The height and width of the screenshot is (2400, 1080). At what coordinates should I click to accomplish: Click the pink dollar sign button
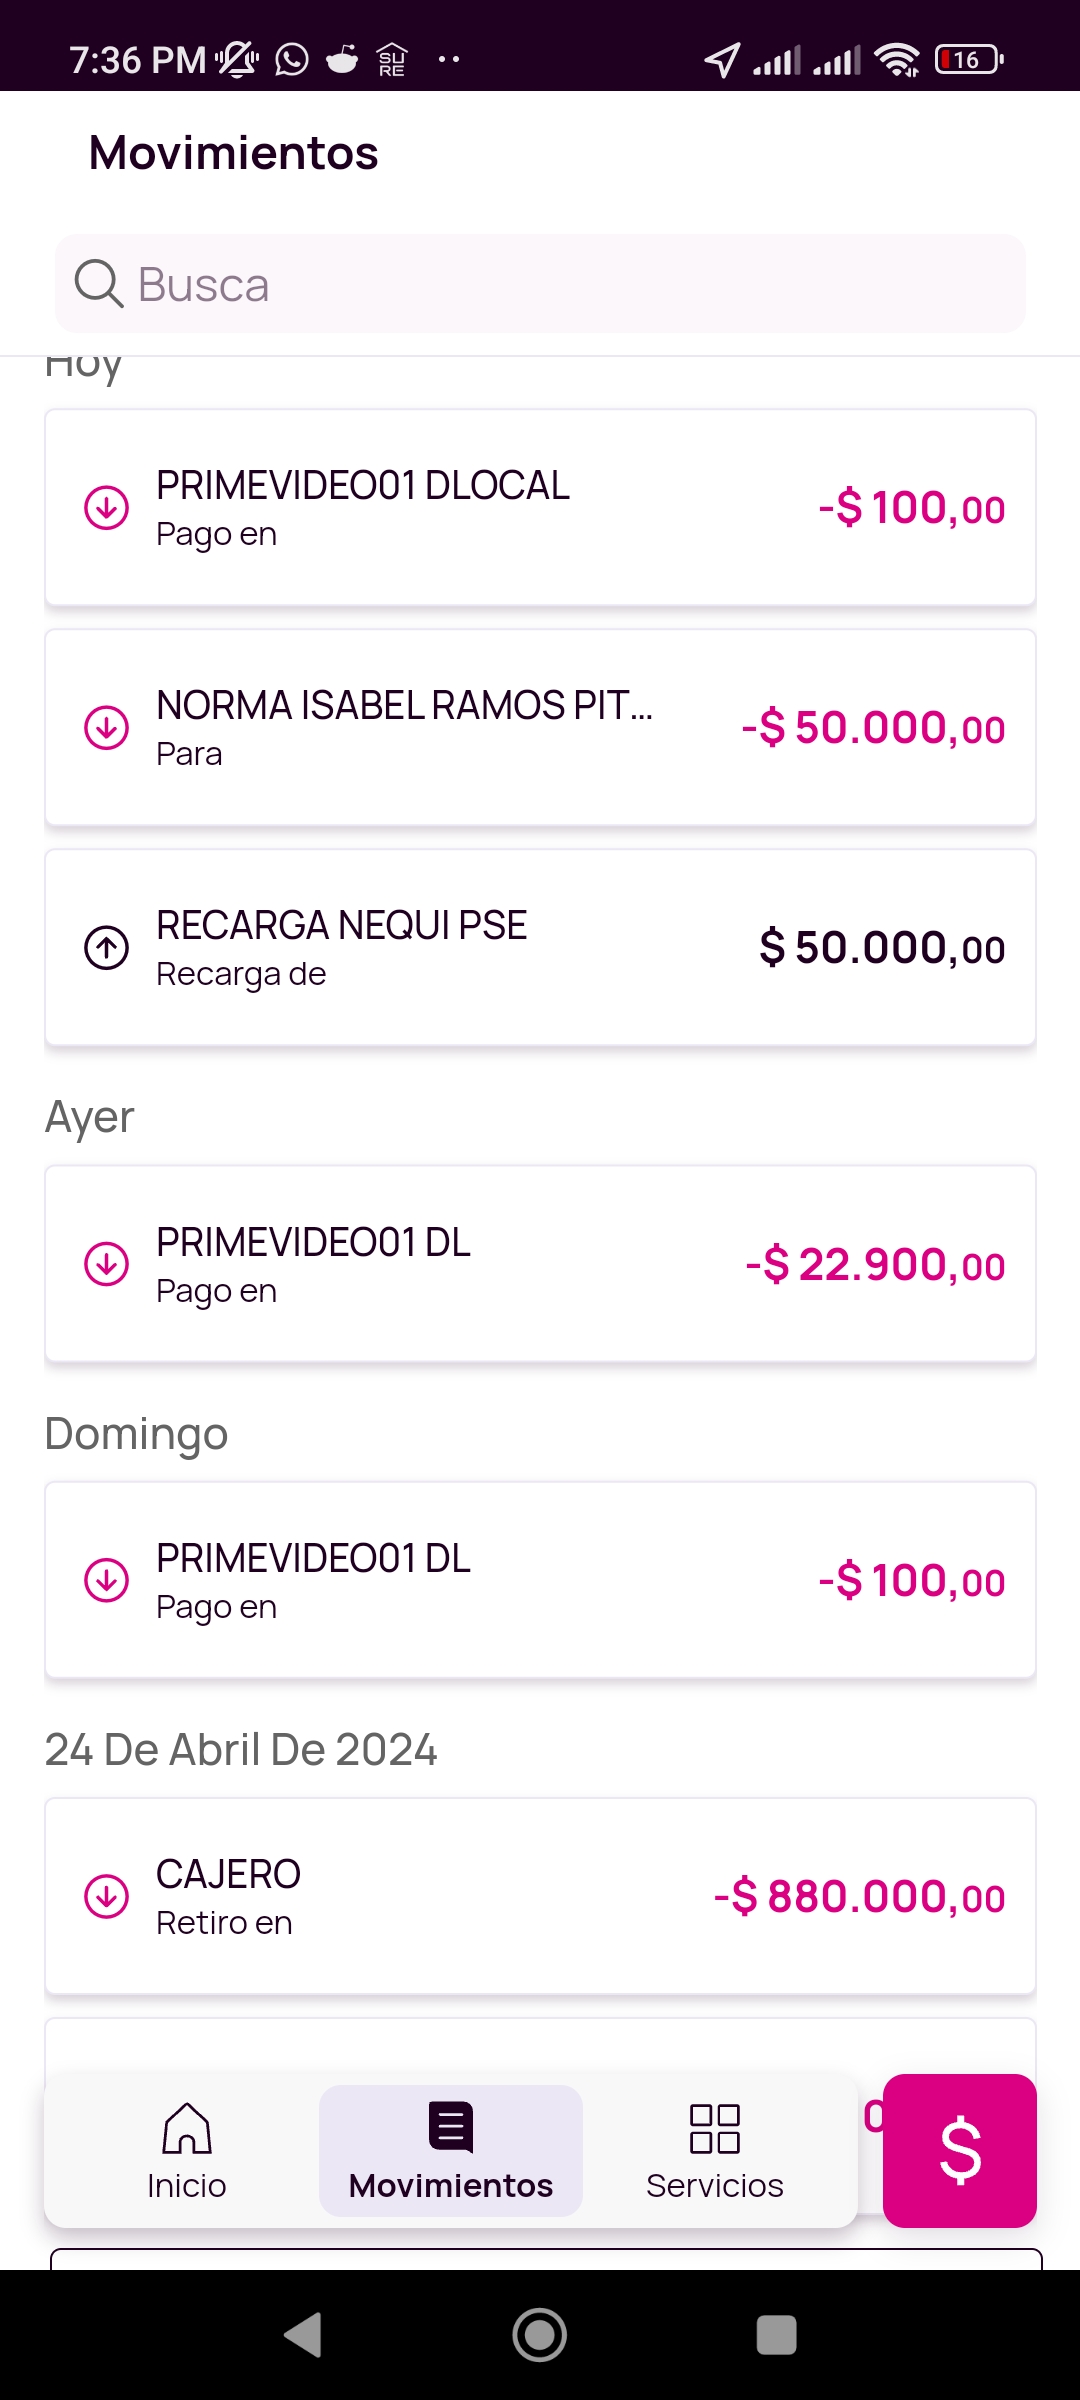coord(959,2150)
